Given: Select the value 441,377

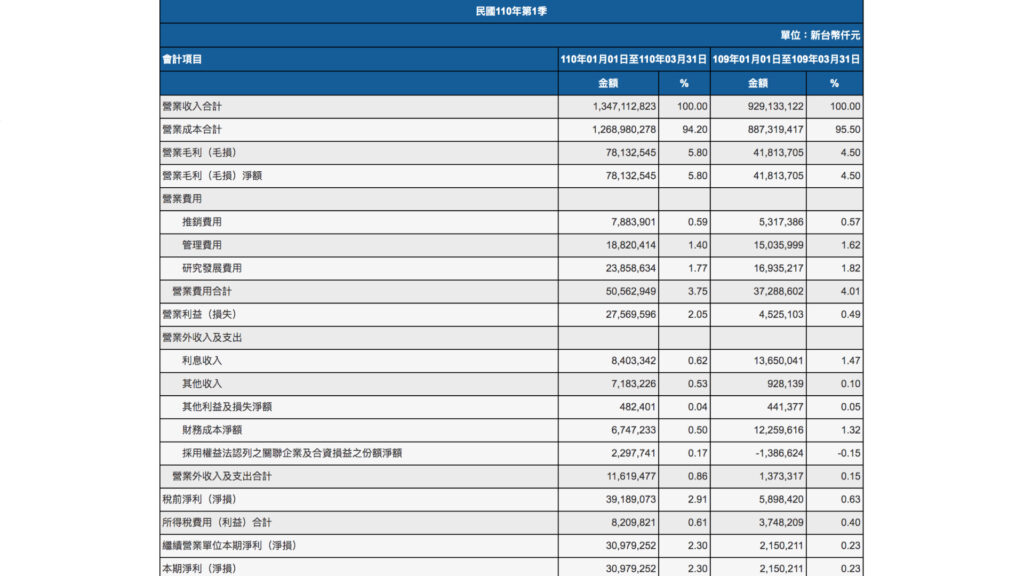Looking at the screenshot, I should coord(786,407).
